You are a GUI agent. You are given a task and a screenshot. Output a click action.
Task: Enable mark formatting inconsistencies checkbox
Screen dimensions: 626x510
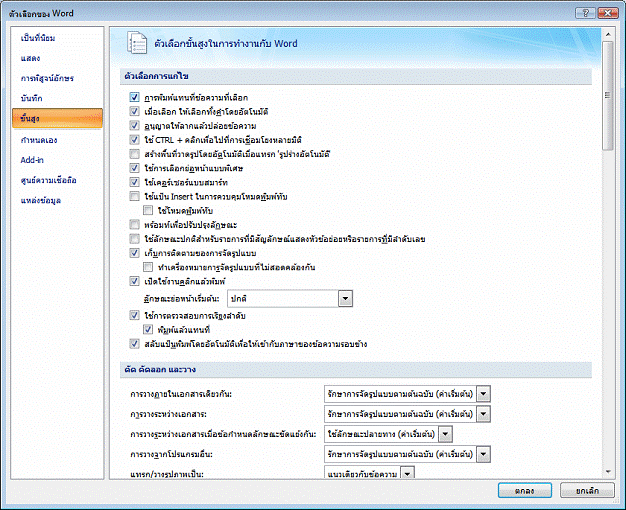[148, 267]
